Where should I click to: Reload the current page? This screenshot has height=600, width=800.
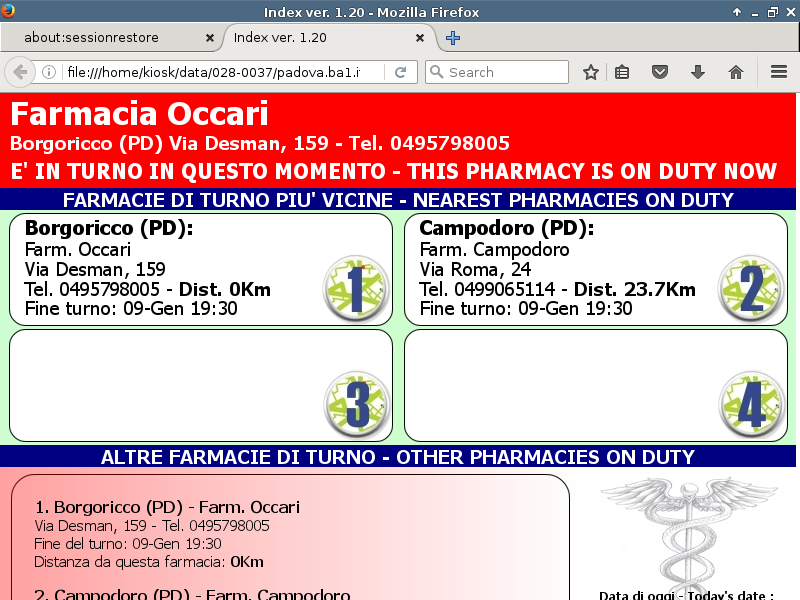(x=400, y=72)
